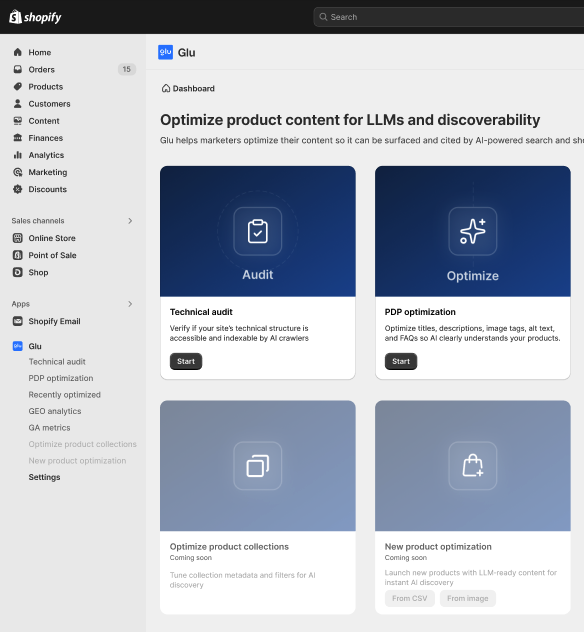Open GA metrics sub-item
This screenshot has height=632, width=584.
click(x=49, y=428)
